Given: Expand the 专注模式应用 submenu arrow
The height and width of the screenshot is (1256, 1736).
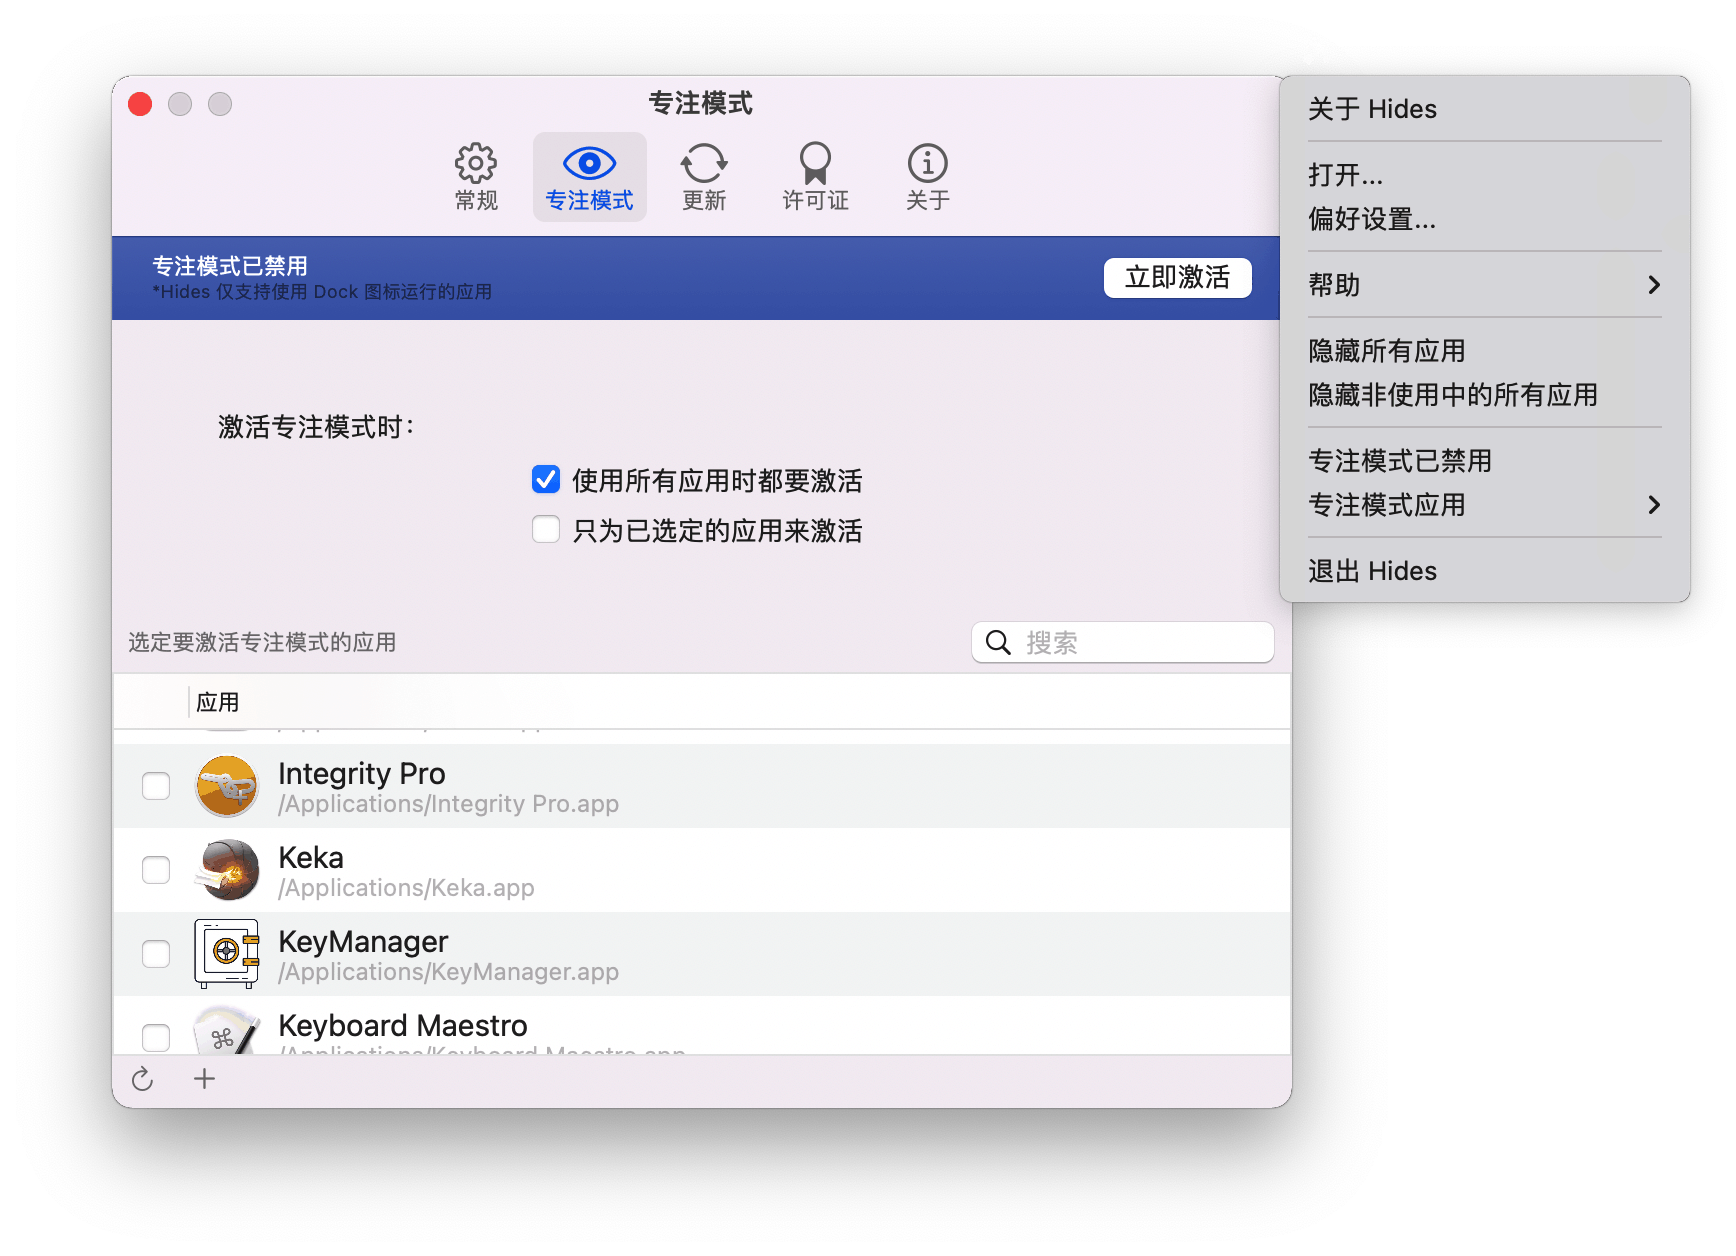Looking at the screenshot, I should [1653, 505].
